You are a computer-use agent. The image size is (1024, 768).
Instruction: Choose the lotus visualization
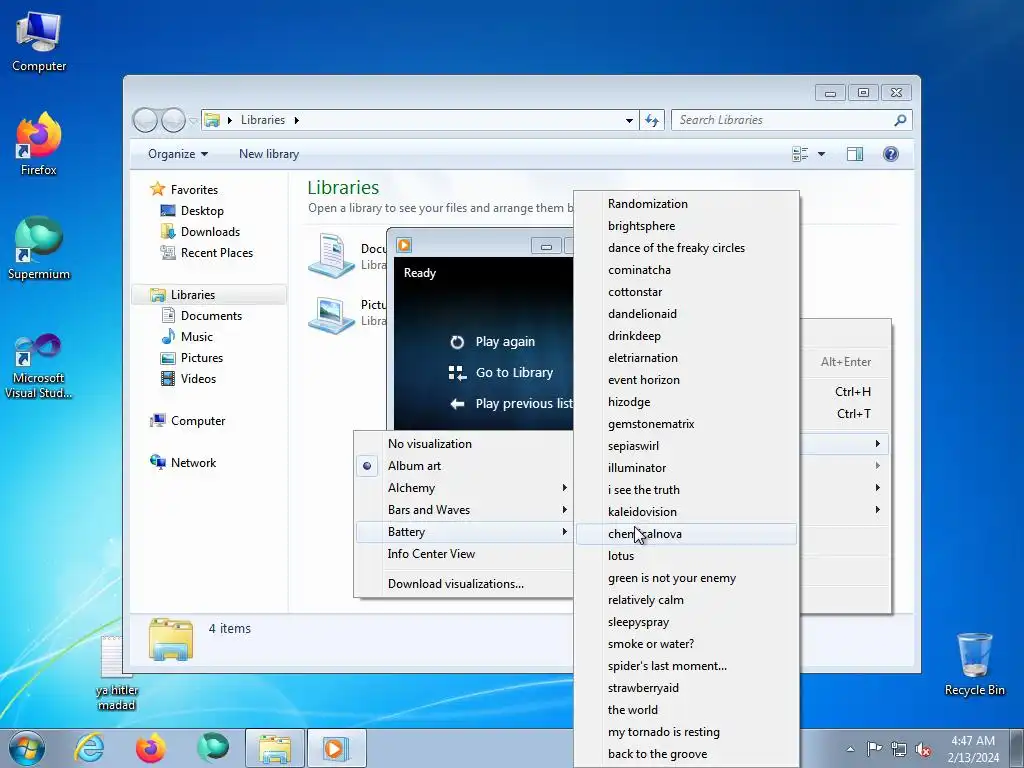[686, 556]
